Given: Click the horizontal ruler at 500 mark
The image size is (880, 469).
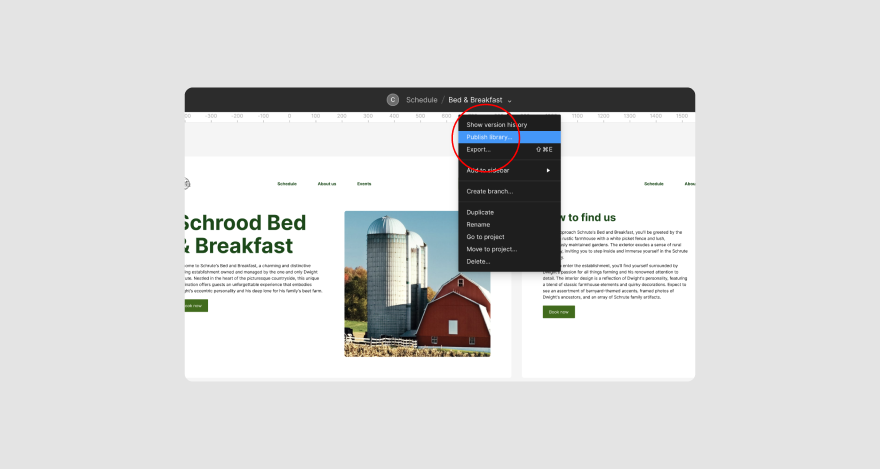Looking at the screenshot, I should point(420,117).
